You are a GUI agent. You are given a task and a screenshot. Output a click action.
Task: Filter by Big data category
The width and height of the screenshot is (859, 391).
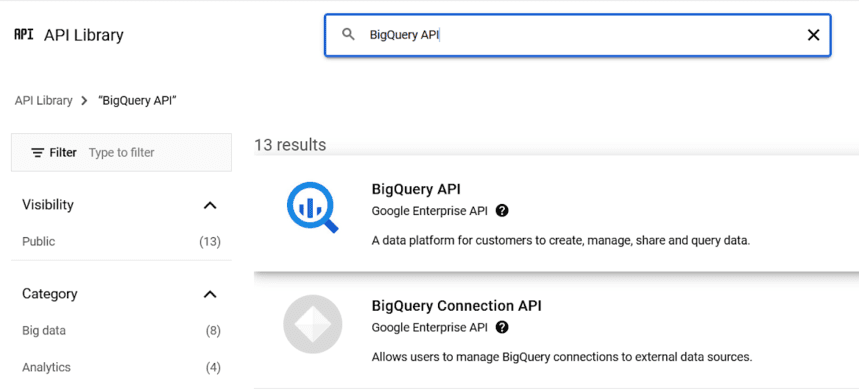[x=44, y=331]
